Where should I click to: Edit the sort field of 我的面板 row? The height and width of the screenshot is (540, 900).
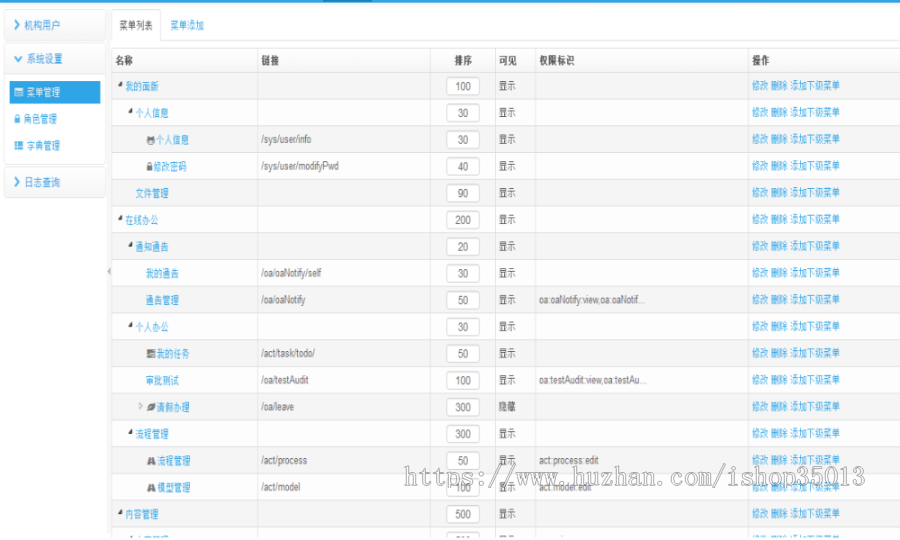pyautogui.click(x=463, y=86)
